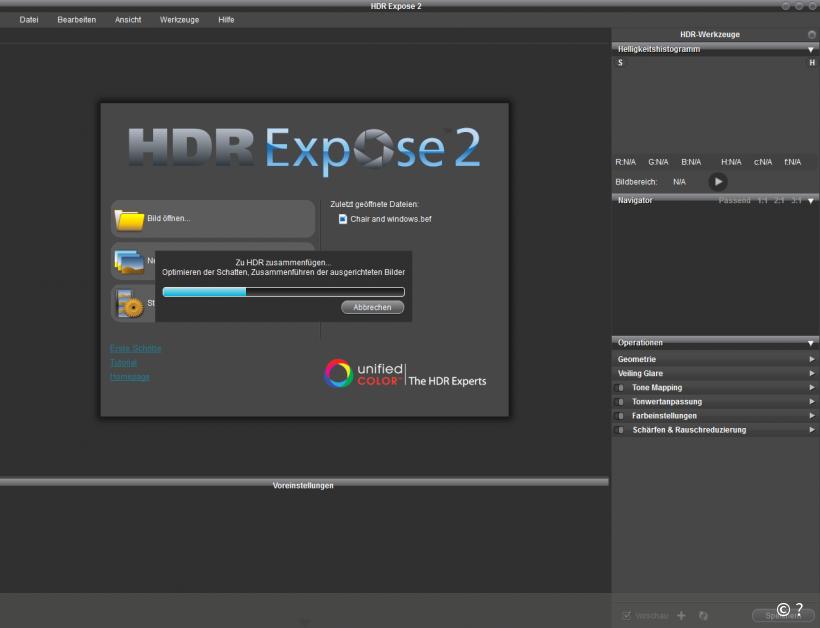
Task: Click the file icon next to Chair and windows.bef
Action: (x=343, y=219)
